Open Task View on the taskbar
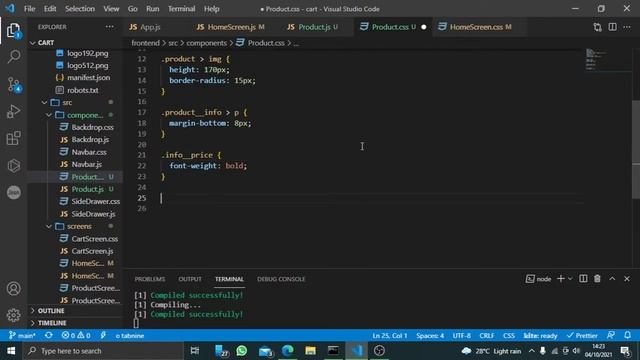This screenshot has width=640, height=360. (x=195, y=351)
